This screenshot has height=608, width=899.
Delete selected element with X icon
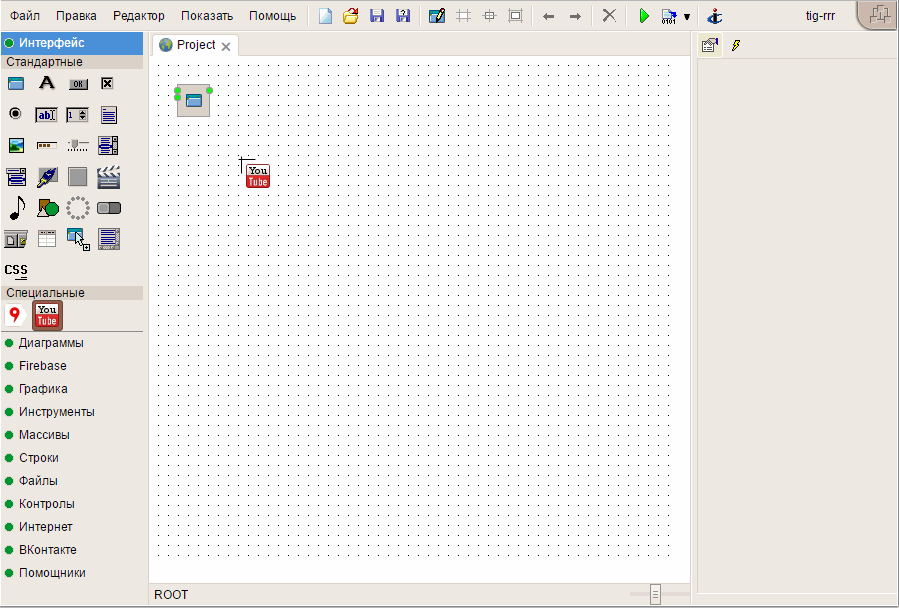(x=609, y=15)
